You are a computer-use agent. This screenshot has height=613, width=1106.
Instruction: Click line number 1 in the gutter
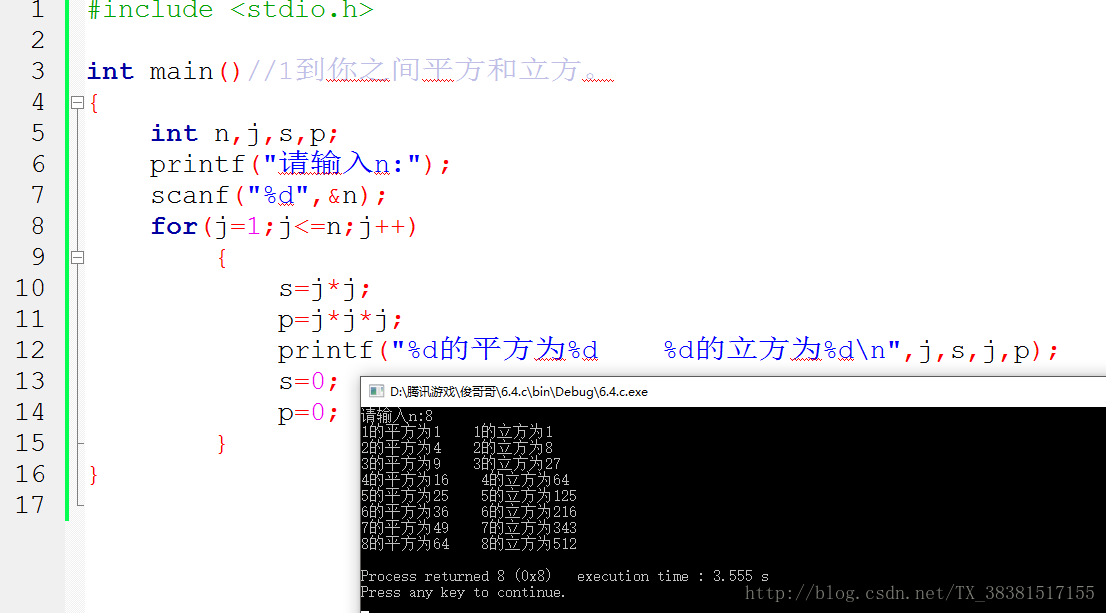click(x=38, y=10)
